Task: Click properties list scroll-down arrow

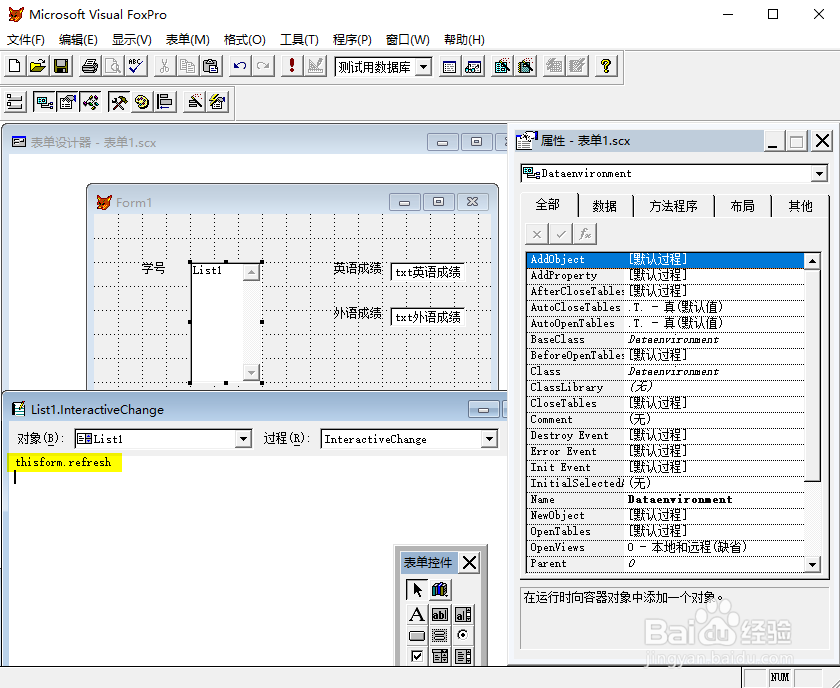Action: (812, 564)
